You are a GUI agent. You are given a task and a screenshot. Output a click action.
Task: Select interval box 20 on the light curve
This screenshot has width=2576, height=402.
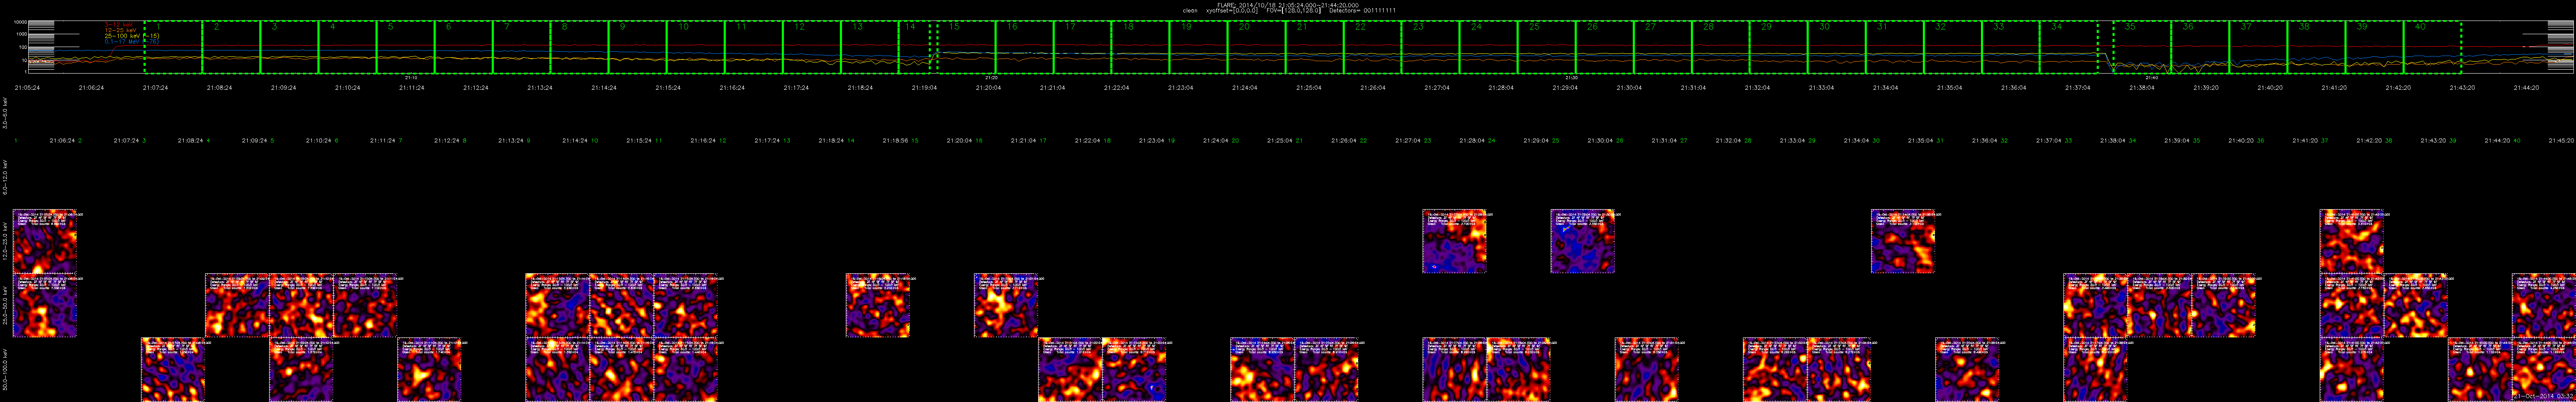[1257, 47]
